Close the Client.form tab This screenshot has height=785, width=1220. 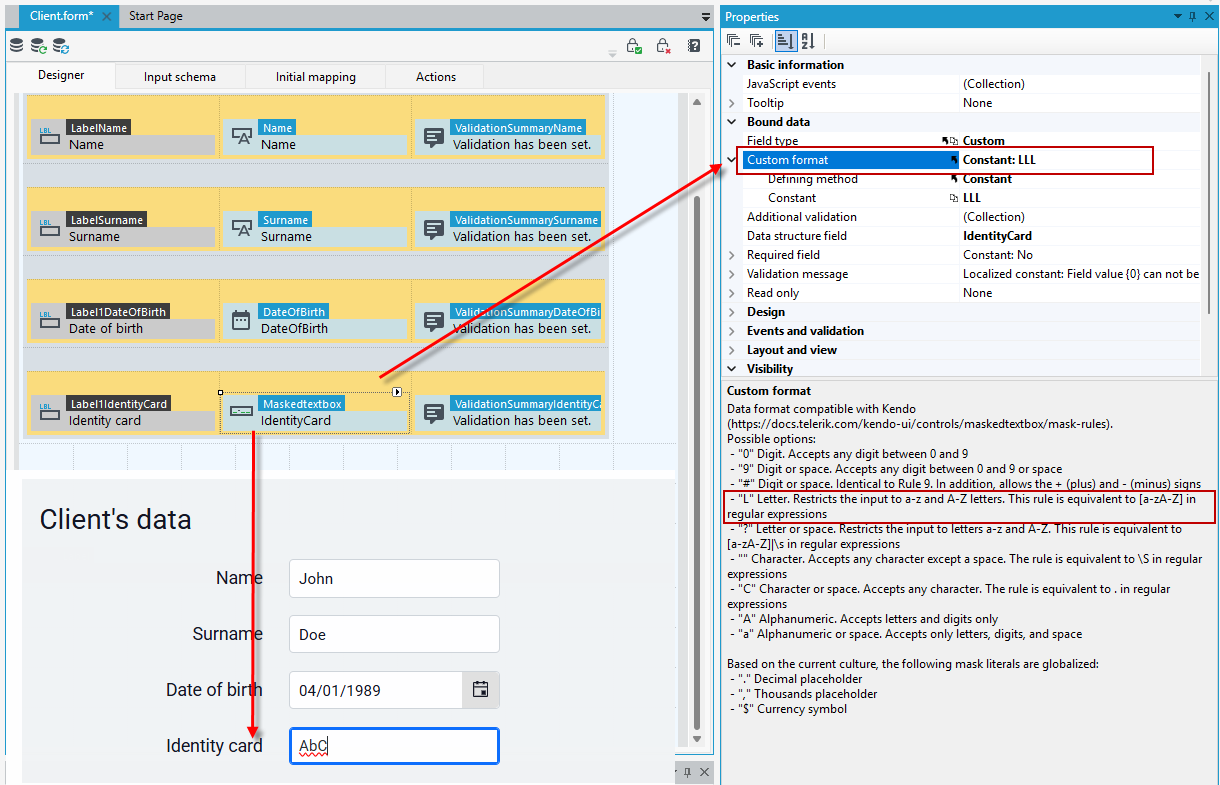(107, 17)
